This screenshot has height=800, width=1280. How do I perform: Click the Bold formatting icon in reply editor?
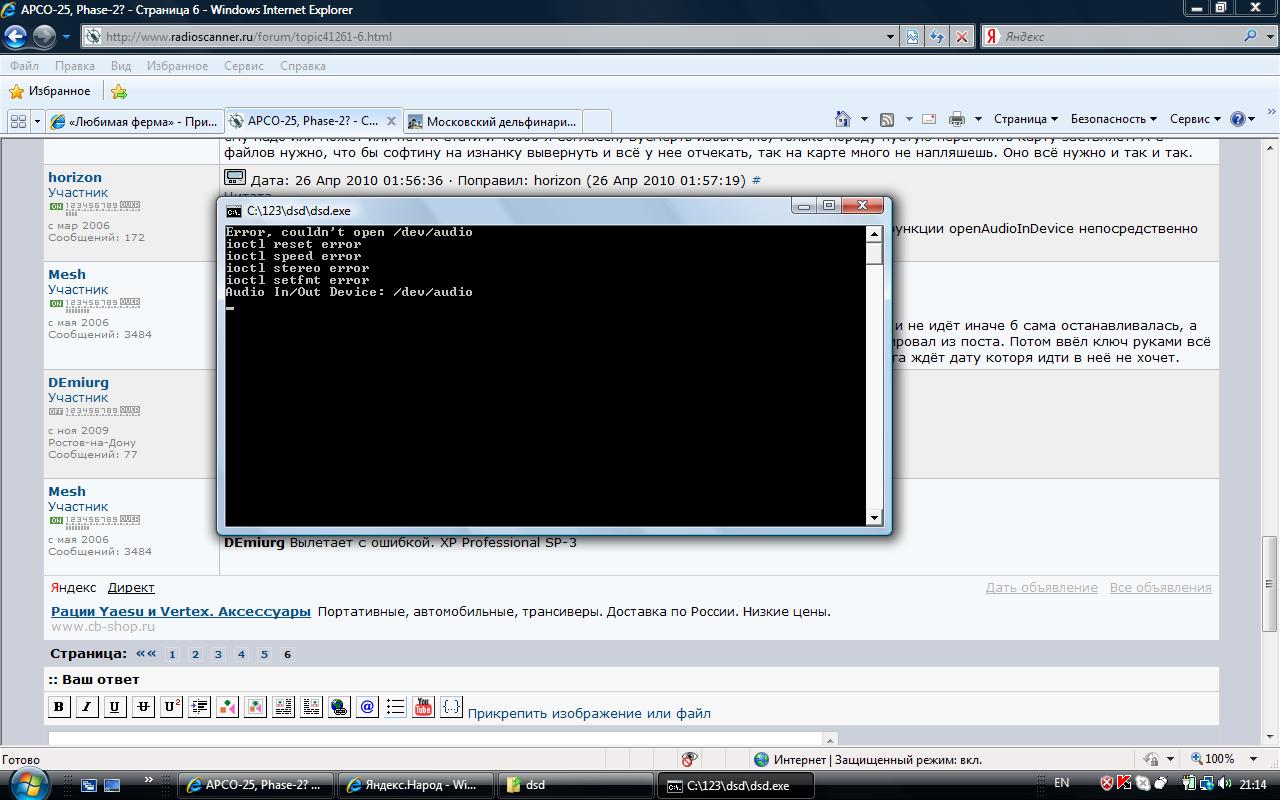[x=59, y=706]
